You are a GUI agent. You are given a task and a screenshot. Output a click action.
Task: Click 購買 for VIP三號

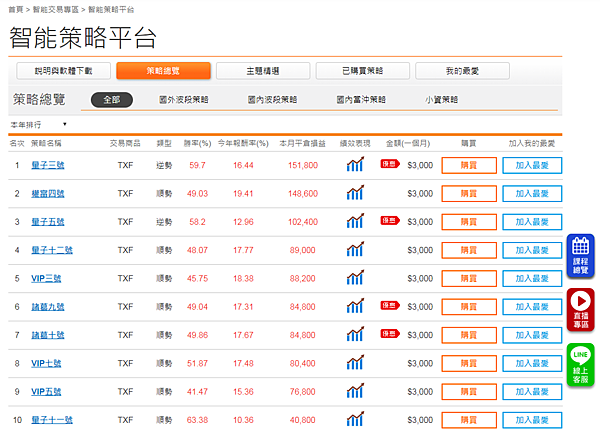[469, 279]
